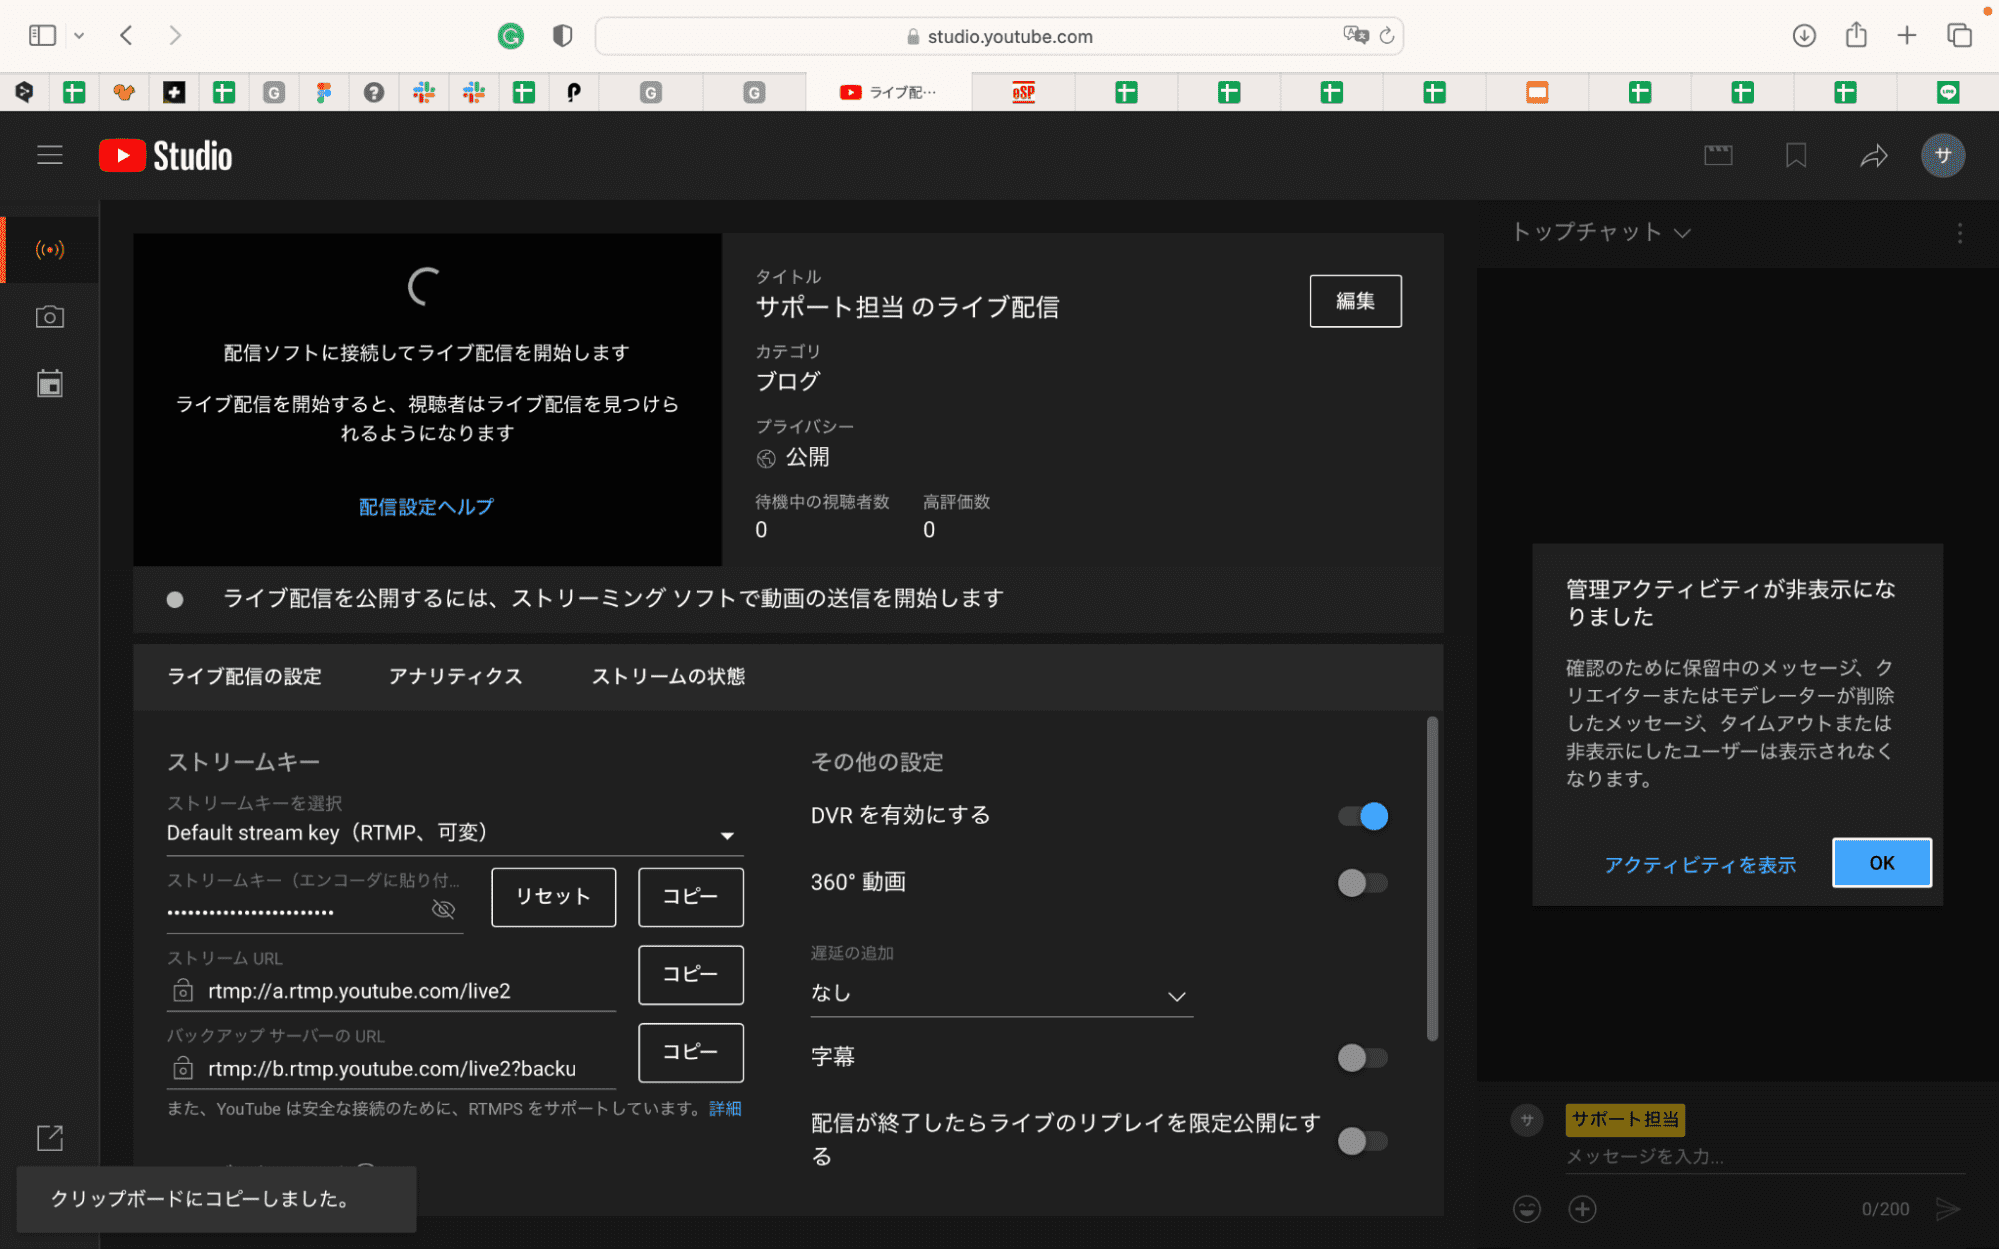Click the リセット button

coord(553,897)
